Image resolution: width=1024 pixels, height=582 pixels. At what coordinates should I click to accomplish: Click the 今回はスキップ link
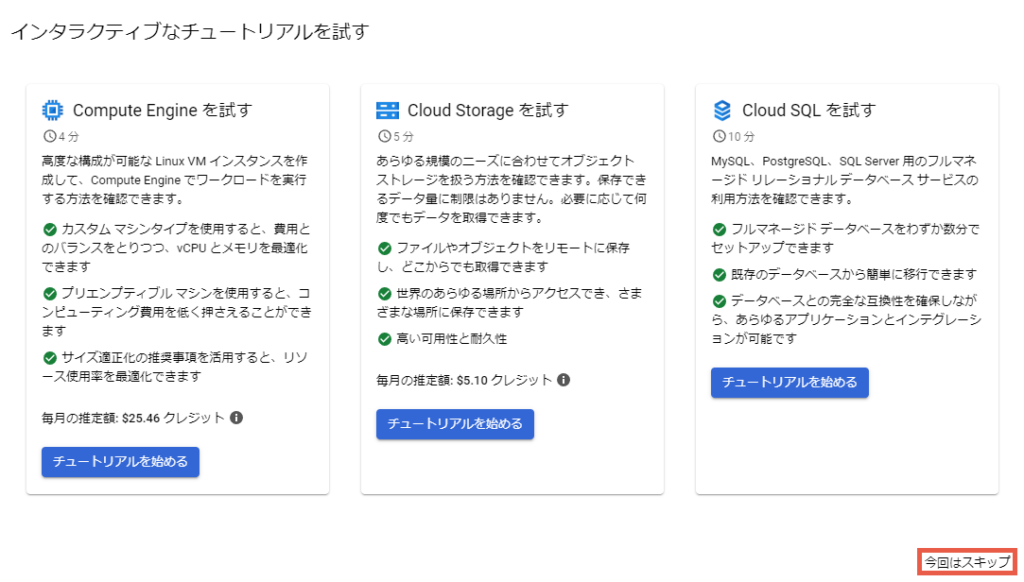point(967,562)
